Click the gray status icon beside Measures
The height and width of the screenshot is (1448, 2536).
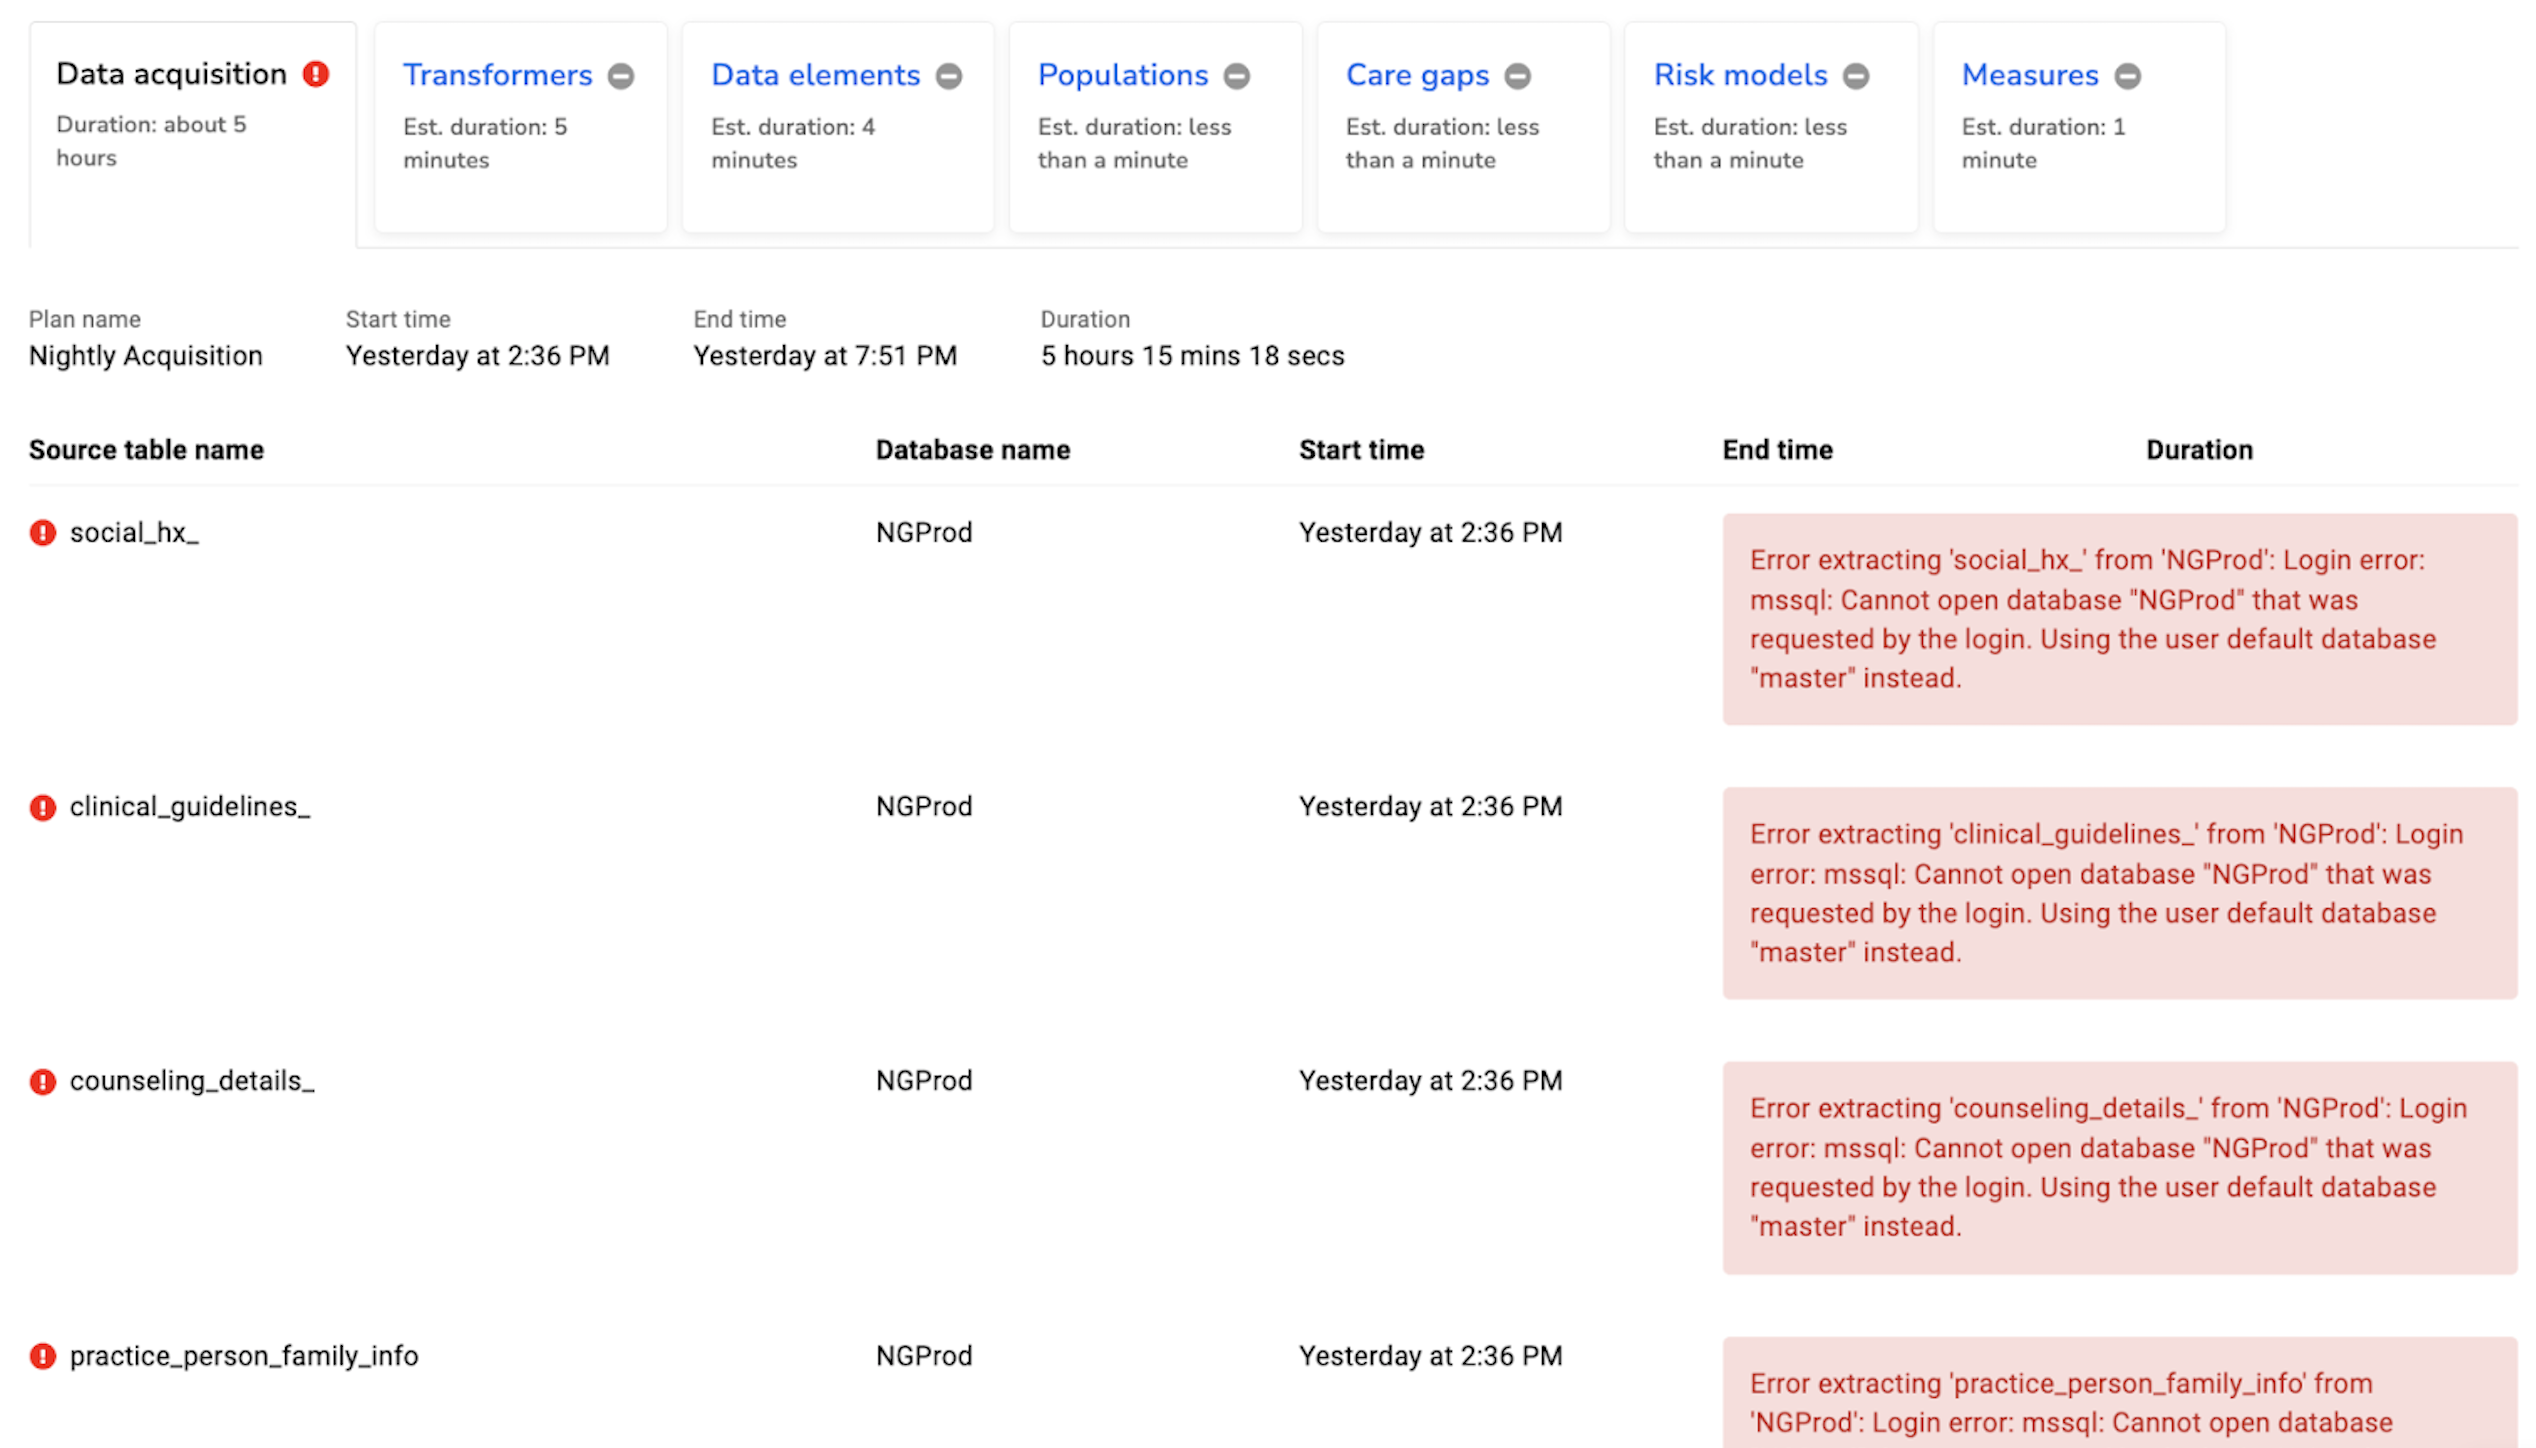(x=2128, y=76)
